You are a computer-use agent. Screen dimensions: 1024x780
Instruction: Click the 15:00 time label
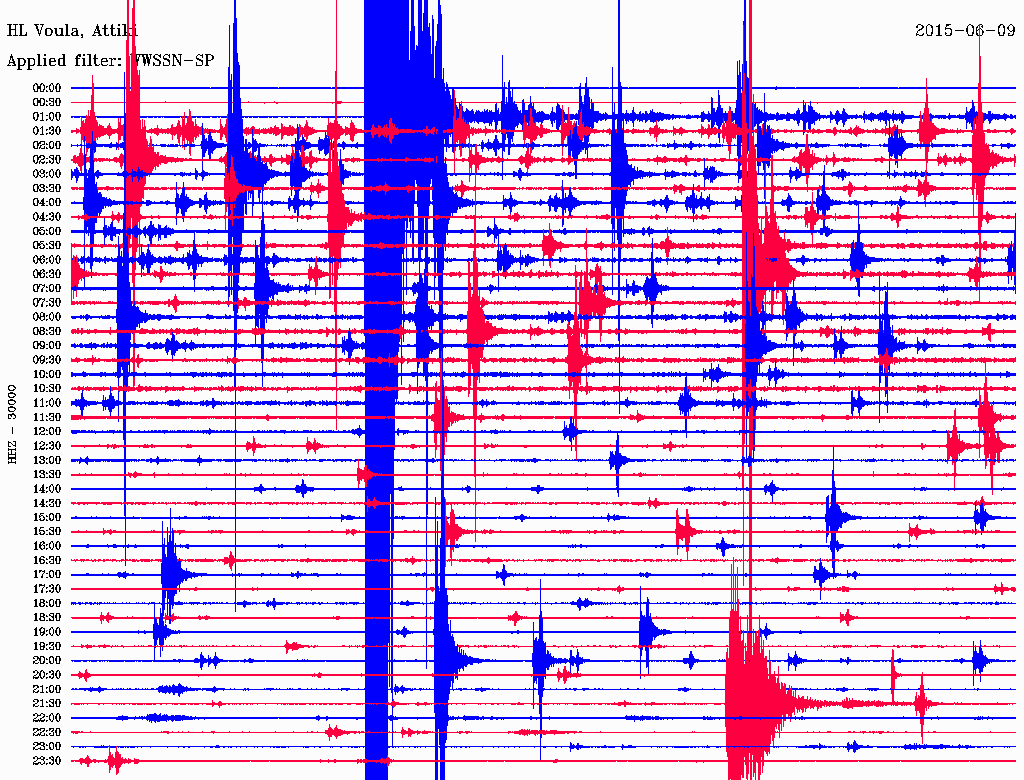pyautogui.click(x=47, y=517)
